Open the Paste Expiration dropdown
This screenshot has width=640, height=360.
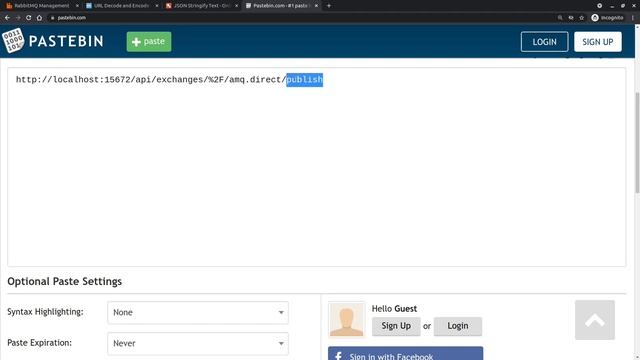198,344
